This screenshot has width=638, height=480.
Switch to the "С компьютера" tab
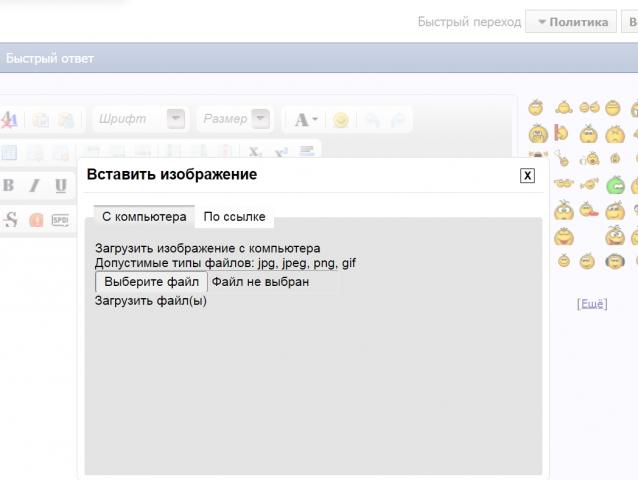(x=144, y=216)
